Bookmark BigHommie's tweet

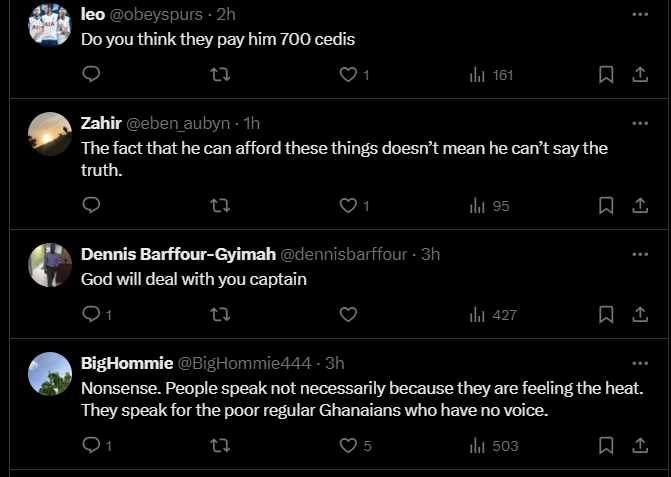coord(605,445)
